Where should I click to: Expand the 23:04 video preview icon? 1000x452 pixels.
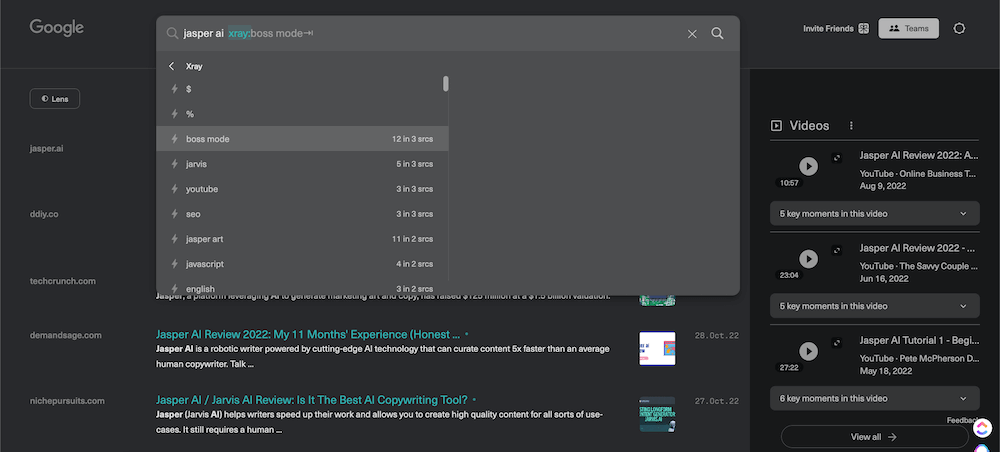[x=837, y=250]
